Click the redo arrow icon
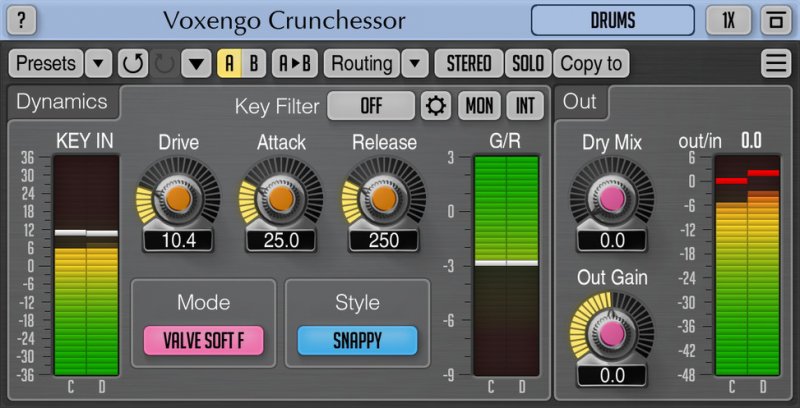The width and height of the screenshot is (800, 408). click(x=164, y=64)
